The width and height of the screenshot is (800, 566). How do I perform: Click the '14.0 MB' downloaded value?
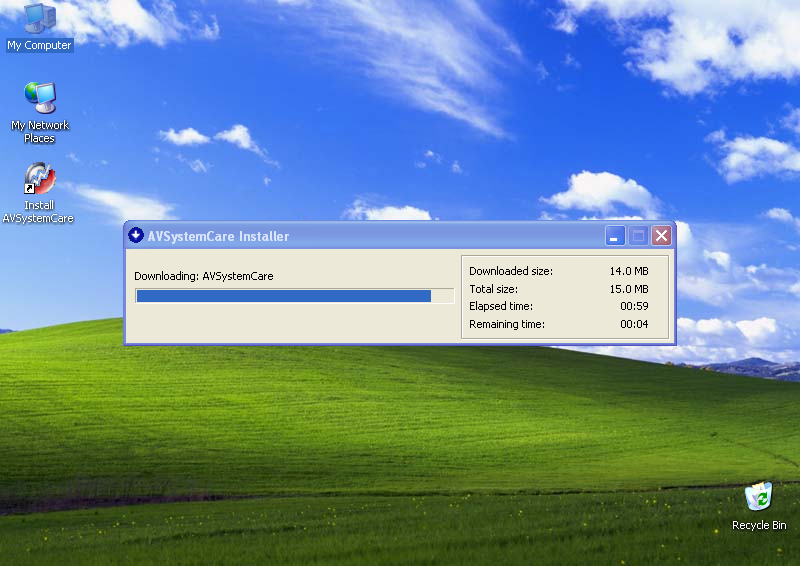click(629, 271)
